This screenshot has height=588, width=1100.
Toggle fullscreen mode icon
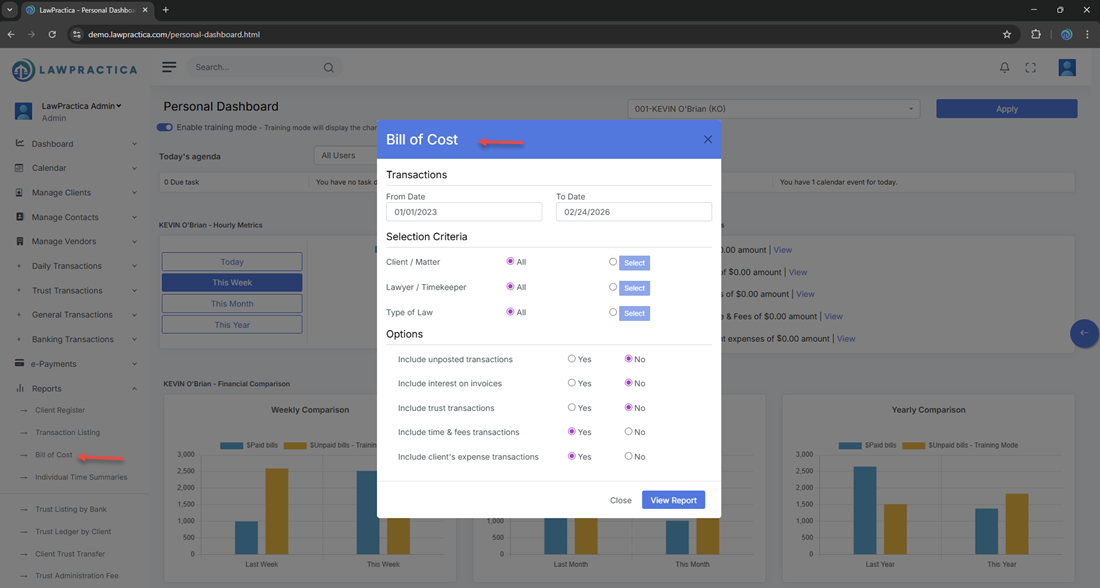(1030, 68)
